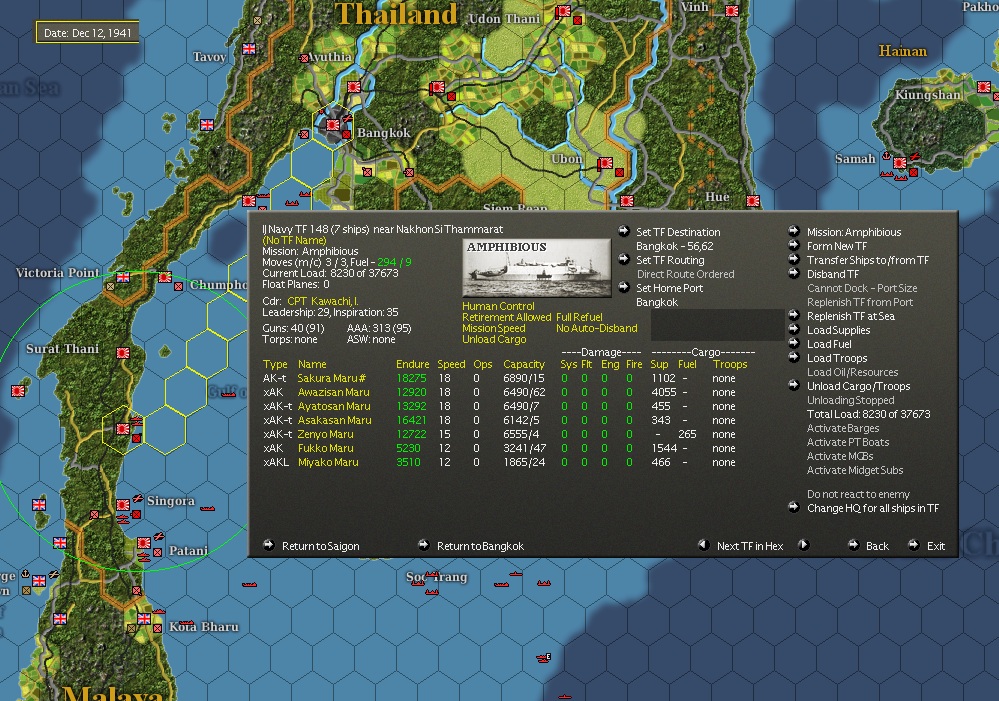Click British flag icon at Victoria Point
Screen dimensions: 999x701
(123, 277)
